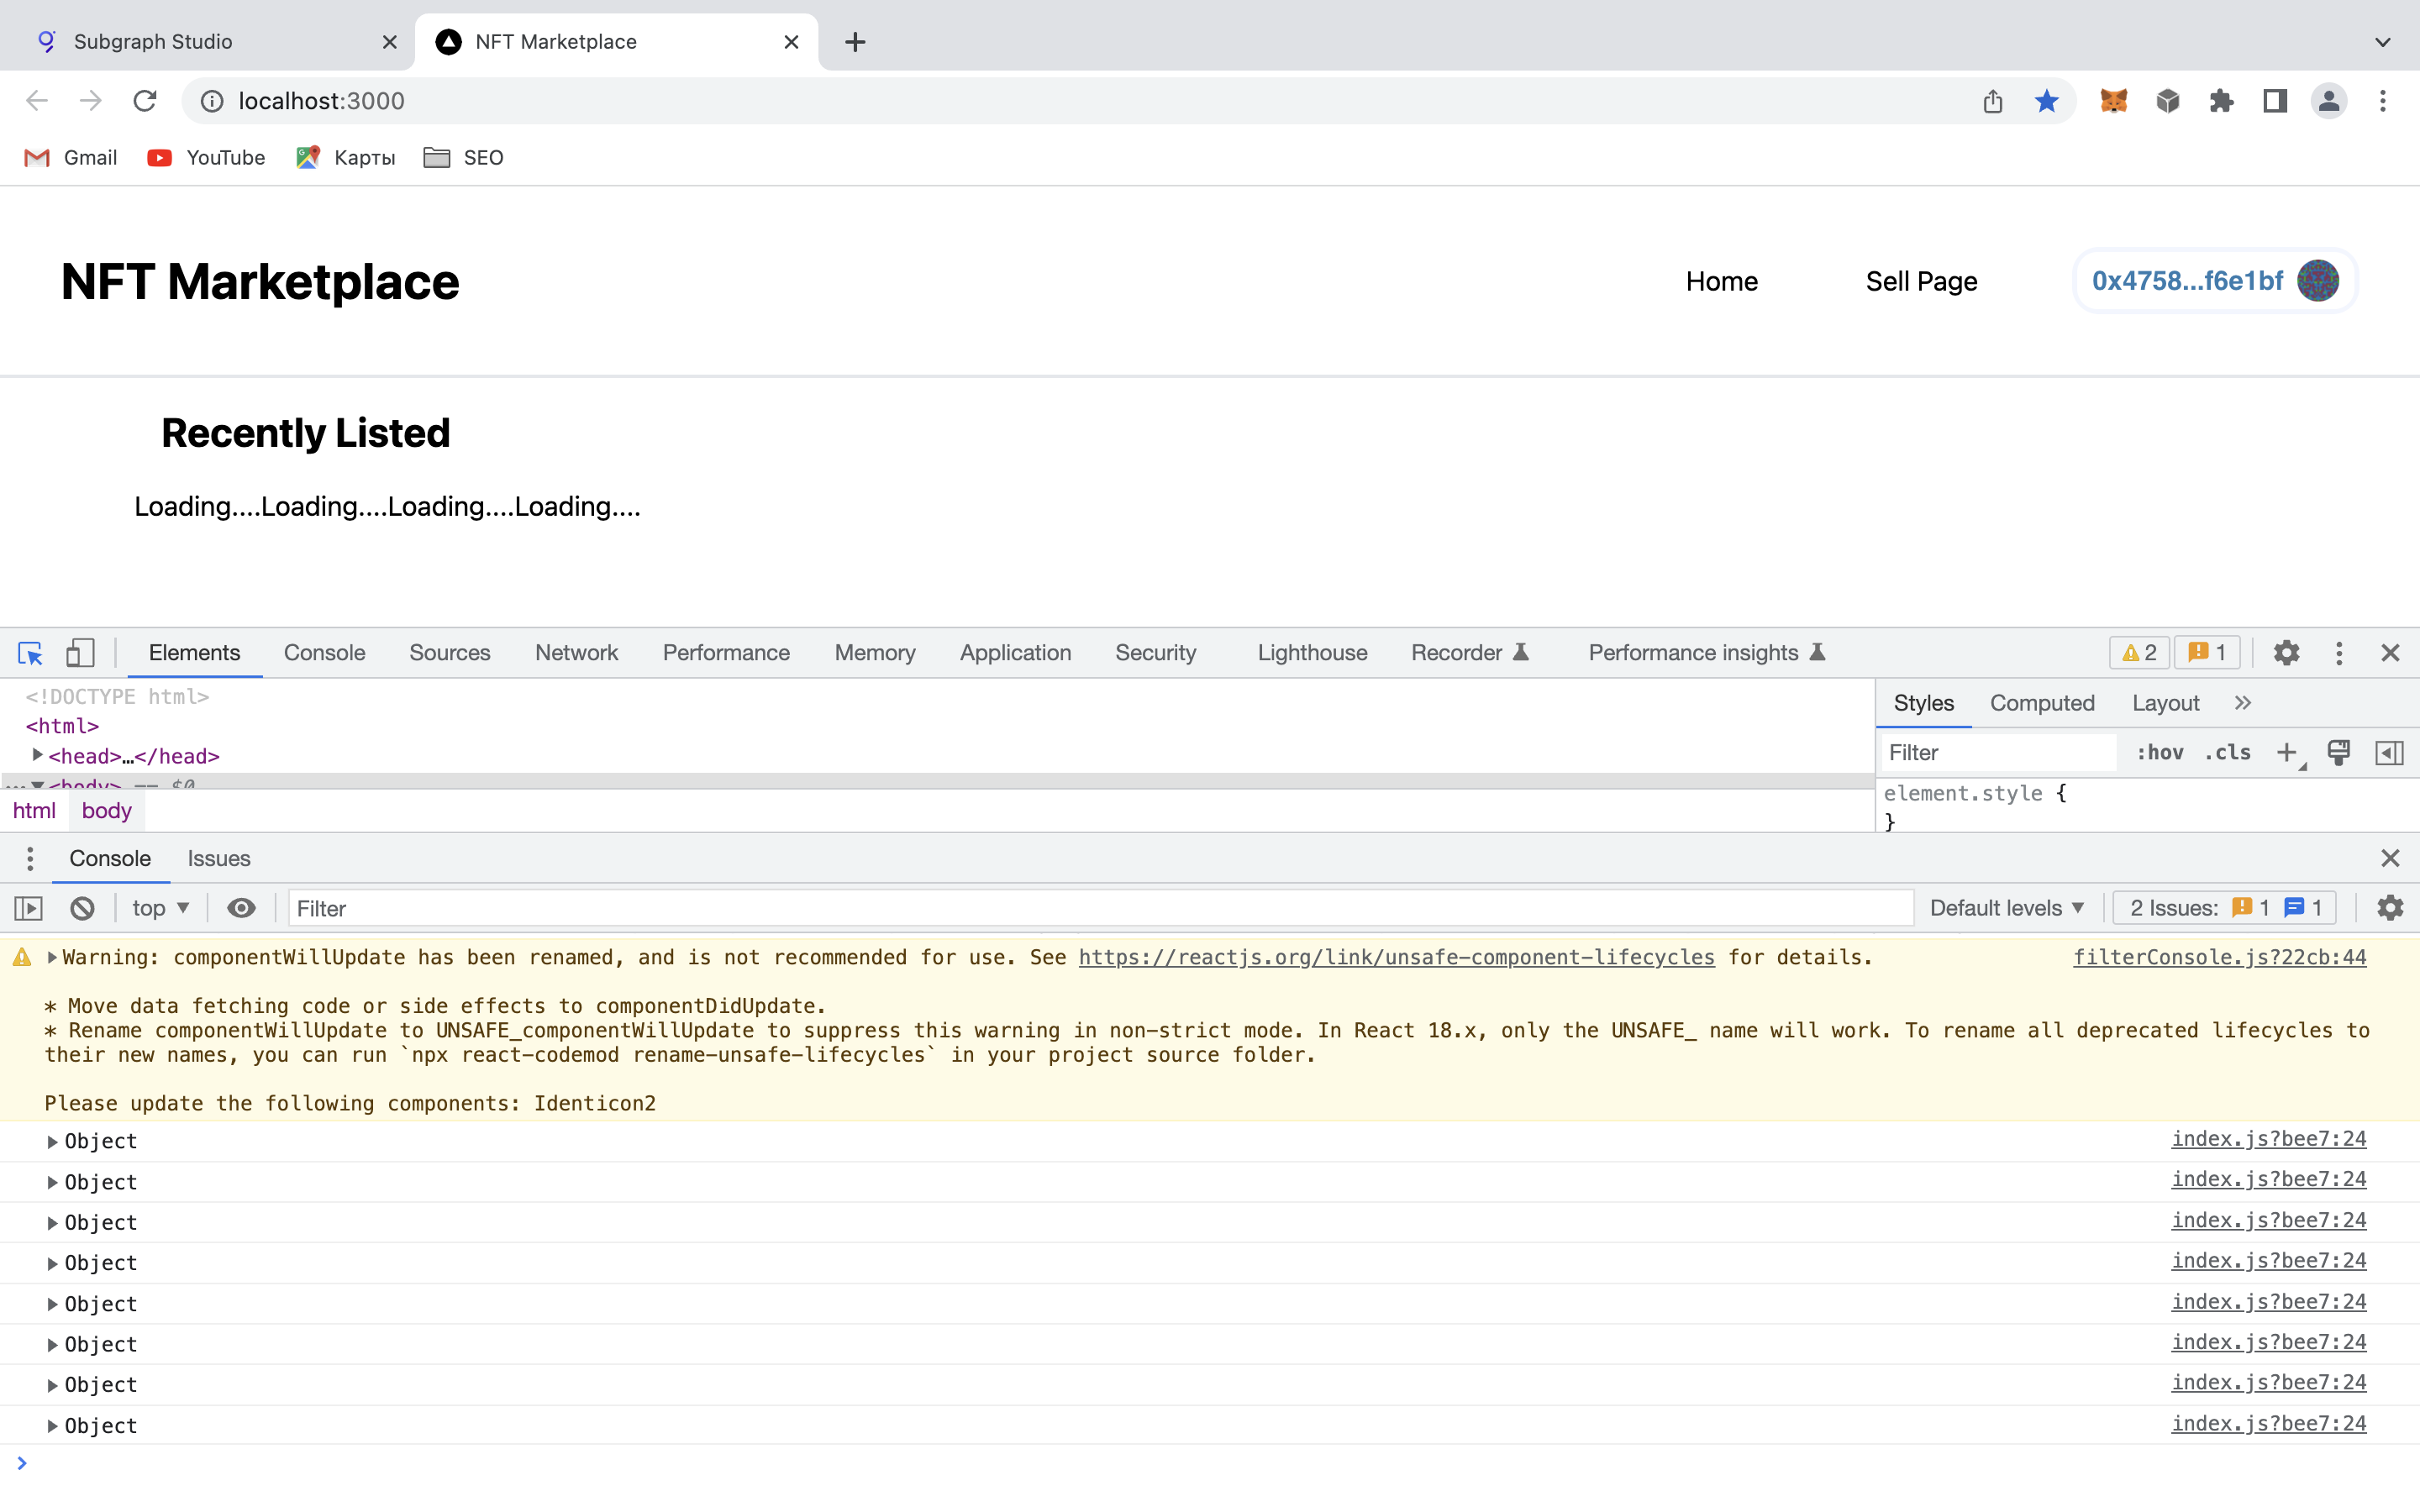Toggle the .cls class editor
The height and width of the screenshot is (1512, 2420).
pos(2228,753)
